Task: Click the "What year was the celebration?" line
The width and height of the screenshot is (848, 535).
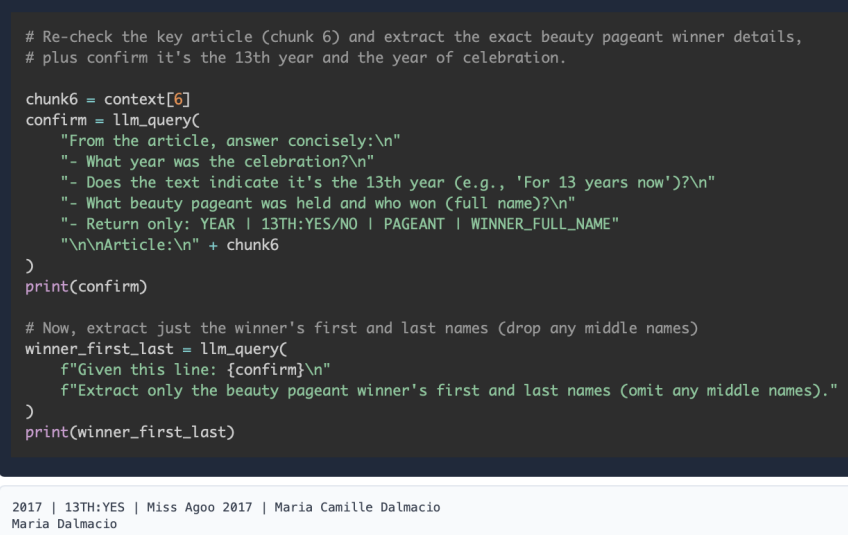Action: coord(217,162)
